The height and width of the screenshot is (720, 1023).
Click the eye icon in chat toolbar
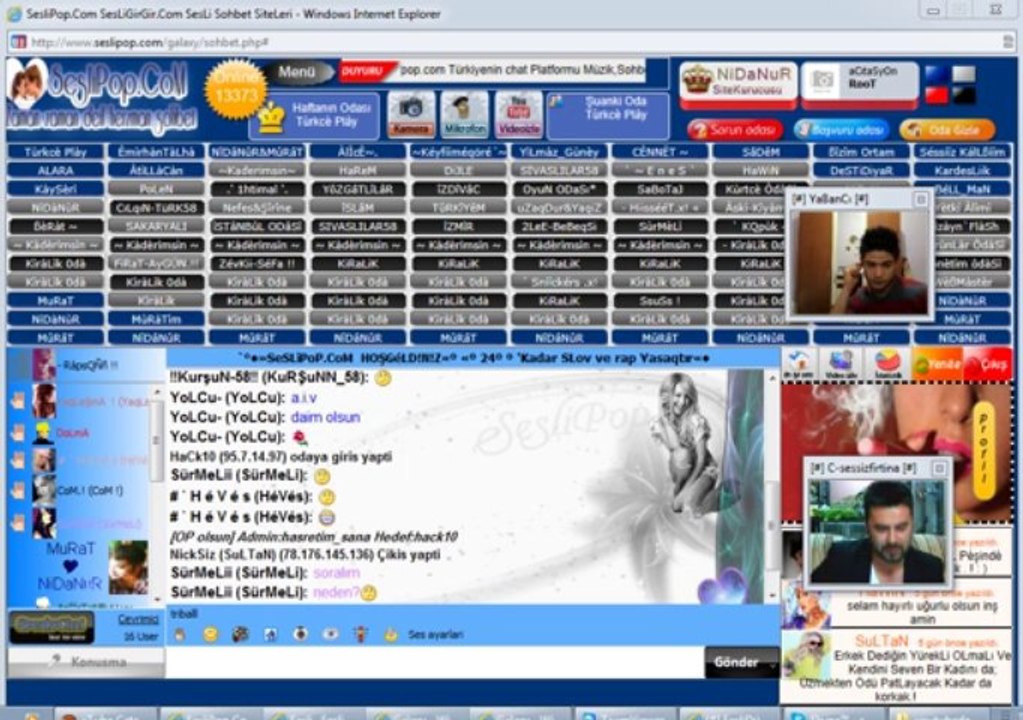(x=331, y=634)
